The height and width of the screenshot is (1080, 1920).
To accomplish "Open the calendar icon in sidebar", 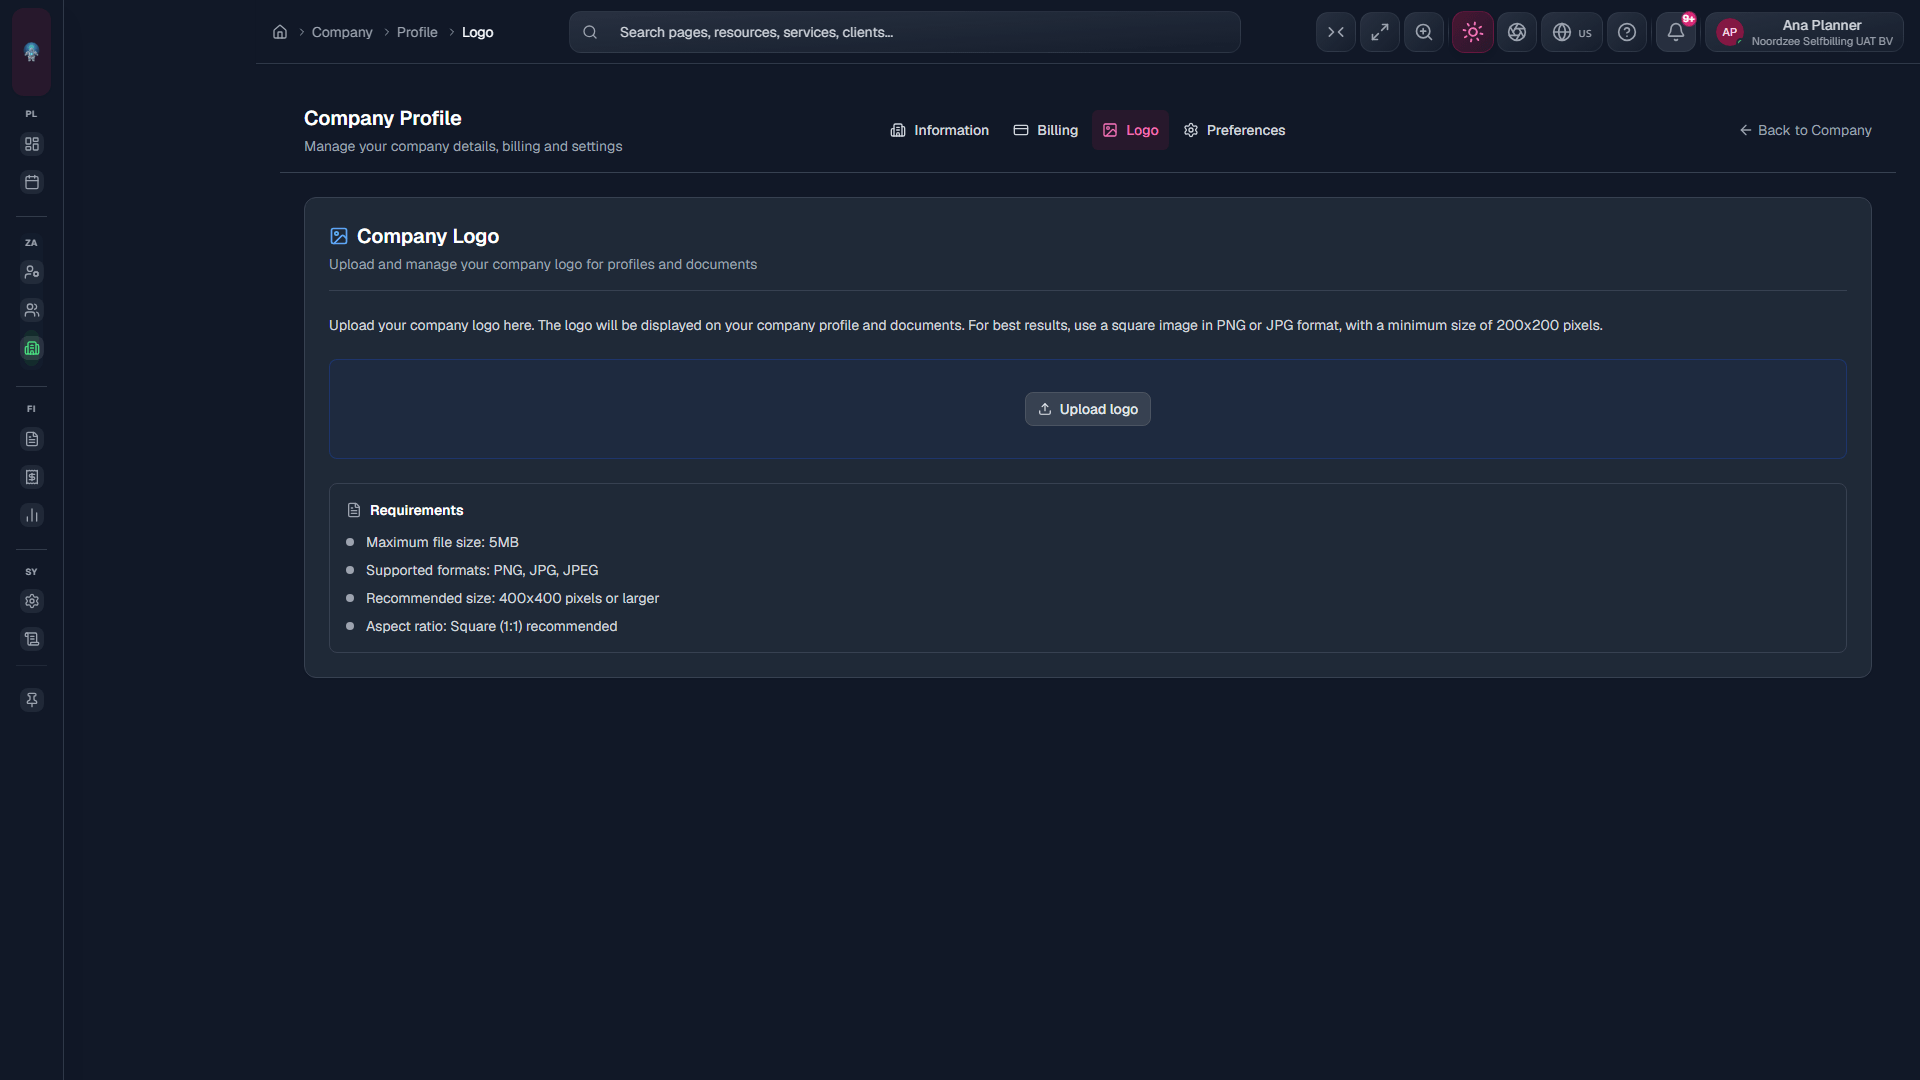I will (32, 182).
